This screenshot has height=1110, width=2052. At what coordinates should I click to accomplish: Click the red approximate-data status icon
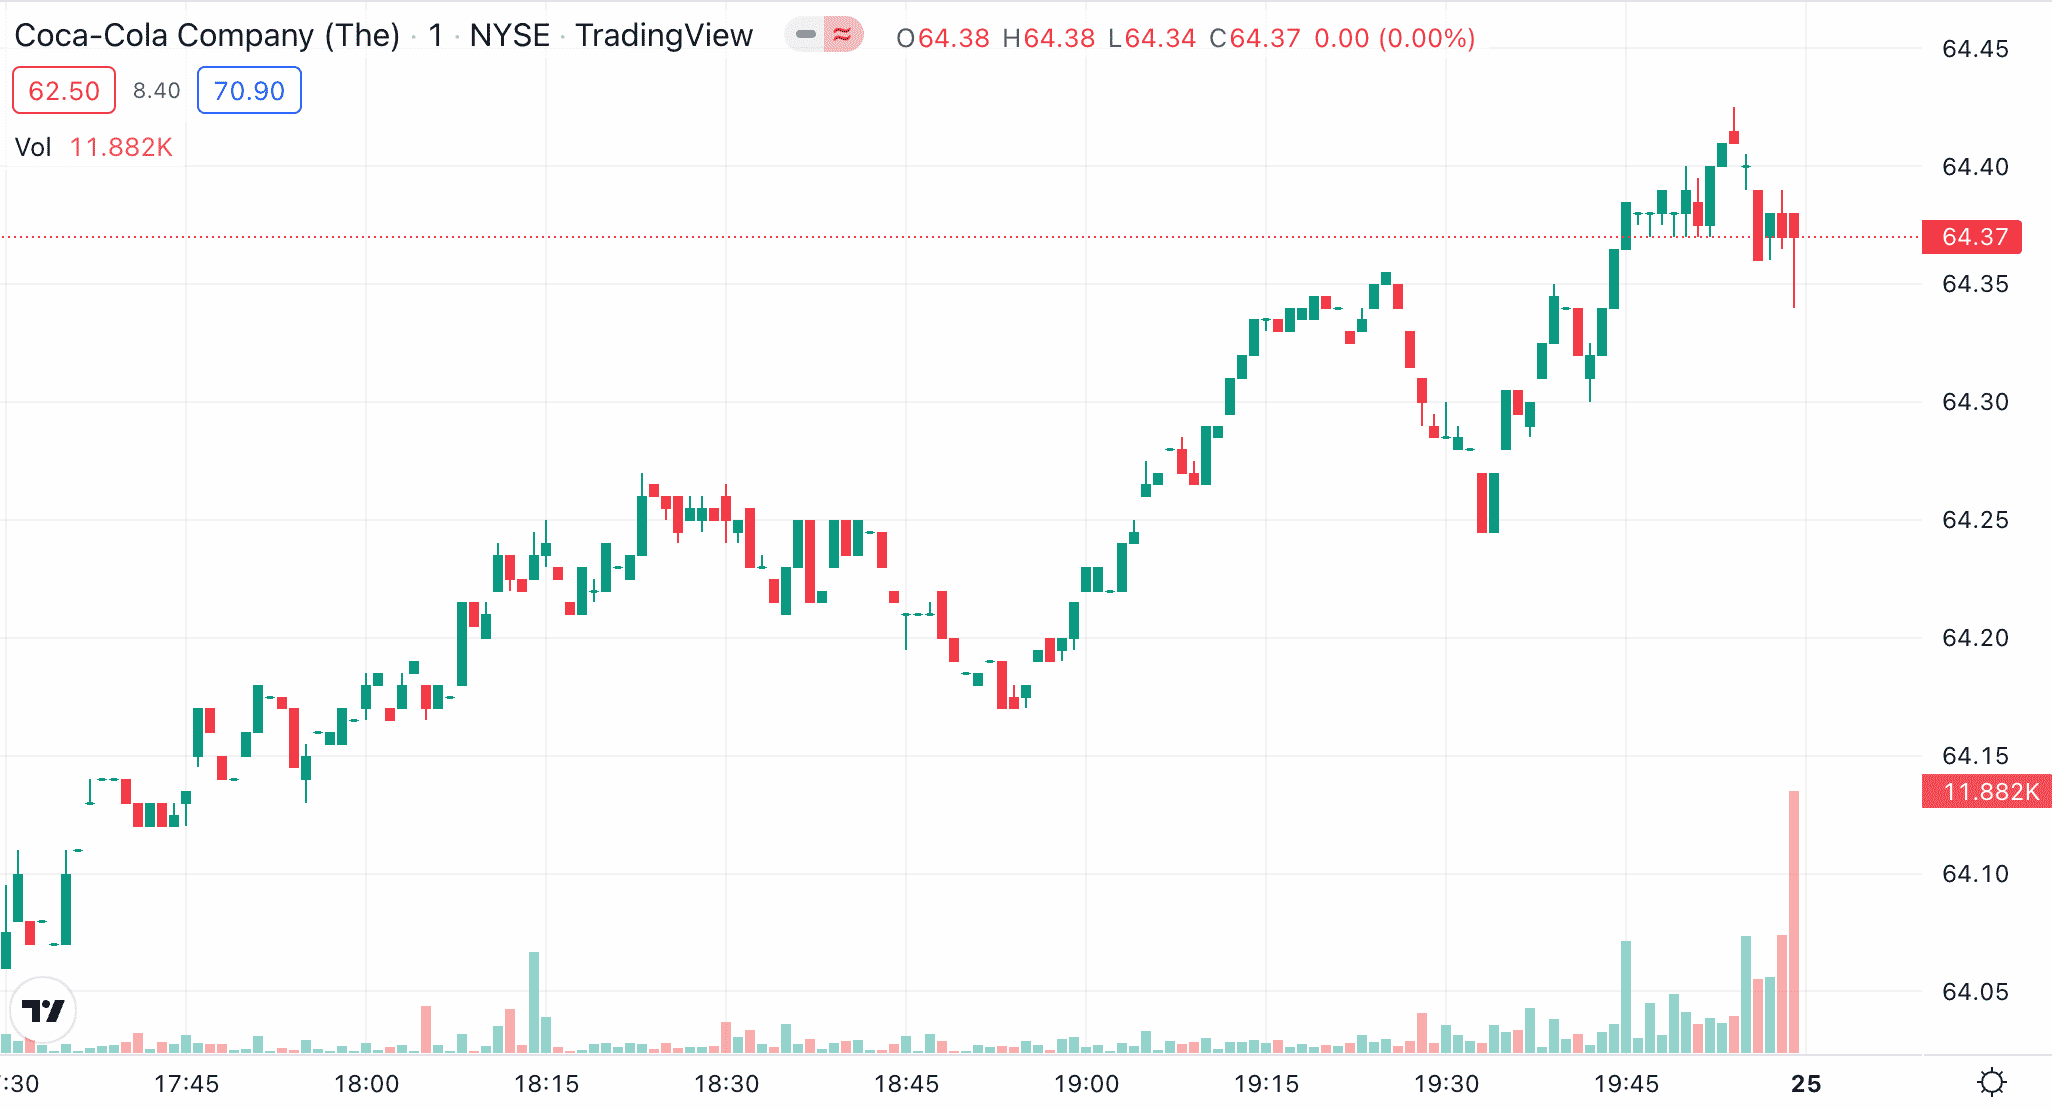(x=844, y=35)
